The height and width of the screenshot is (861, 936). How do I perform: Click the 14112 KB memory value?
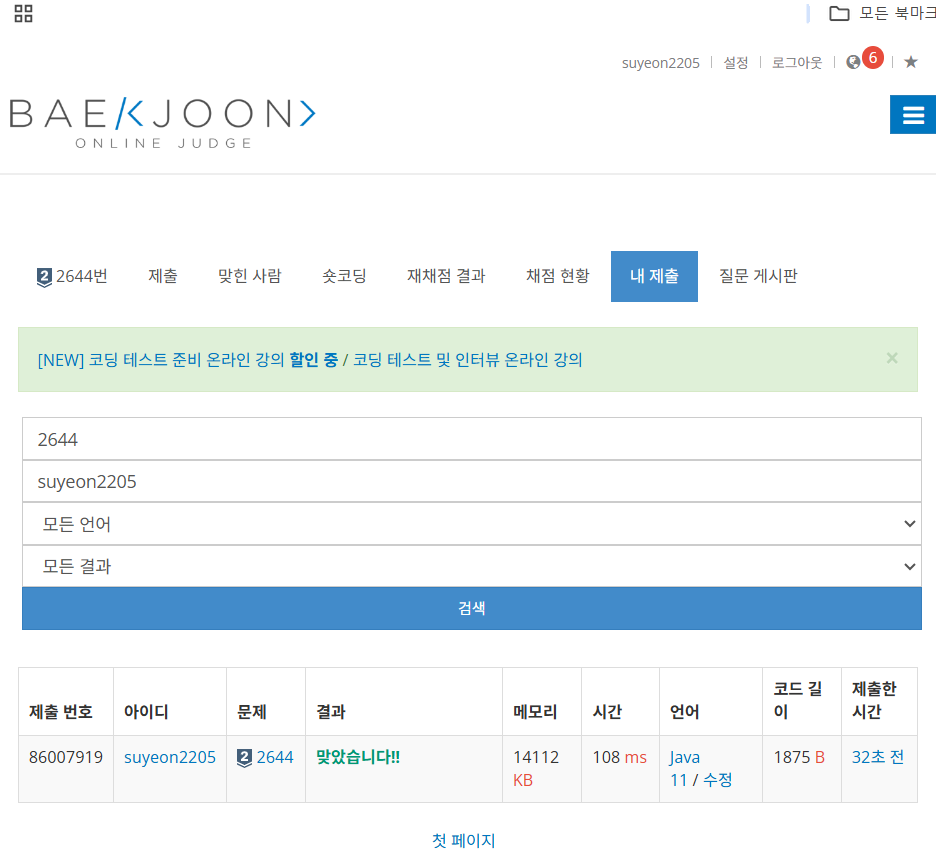(x=536, y=768)
